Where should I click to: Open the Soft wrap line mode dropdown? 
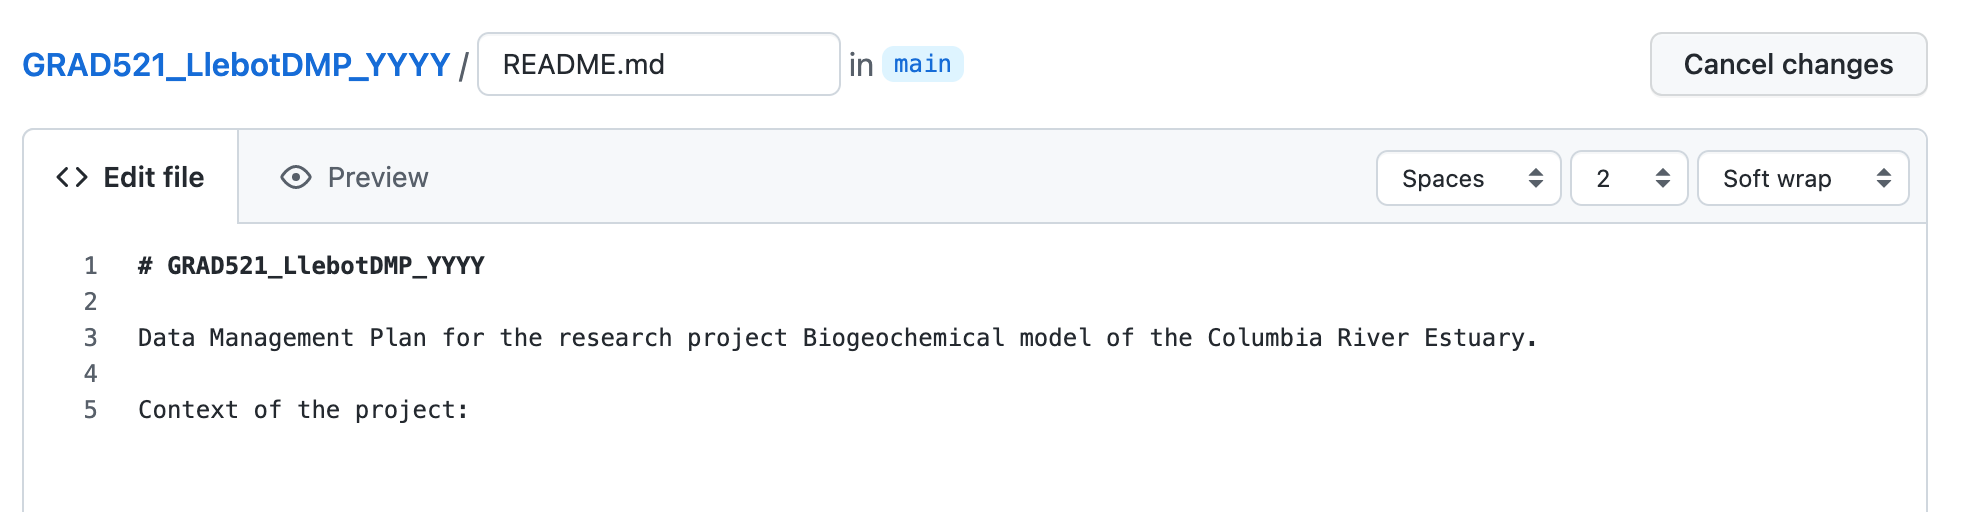point(1802,178)
